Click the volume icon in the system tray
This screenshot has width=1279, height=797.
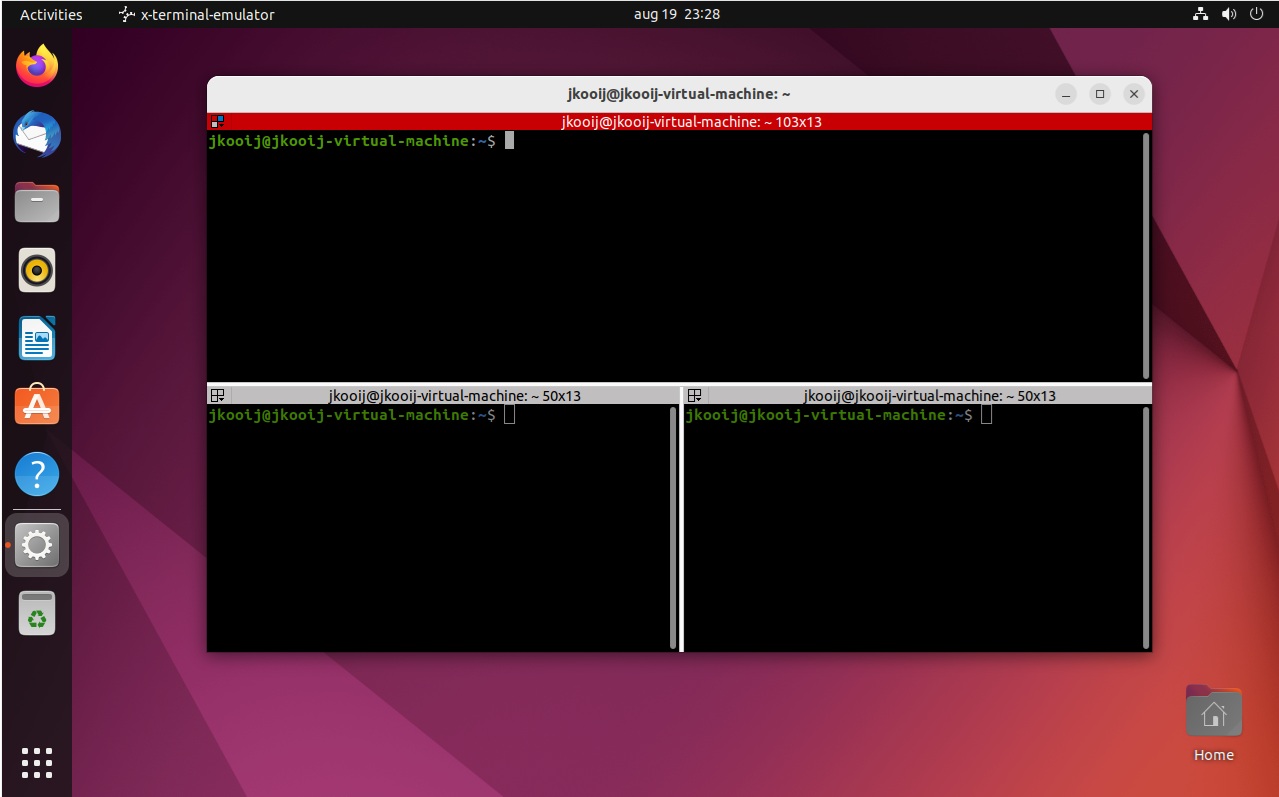point(1229,15)
